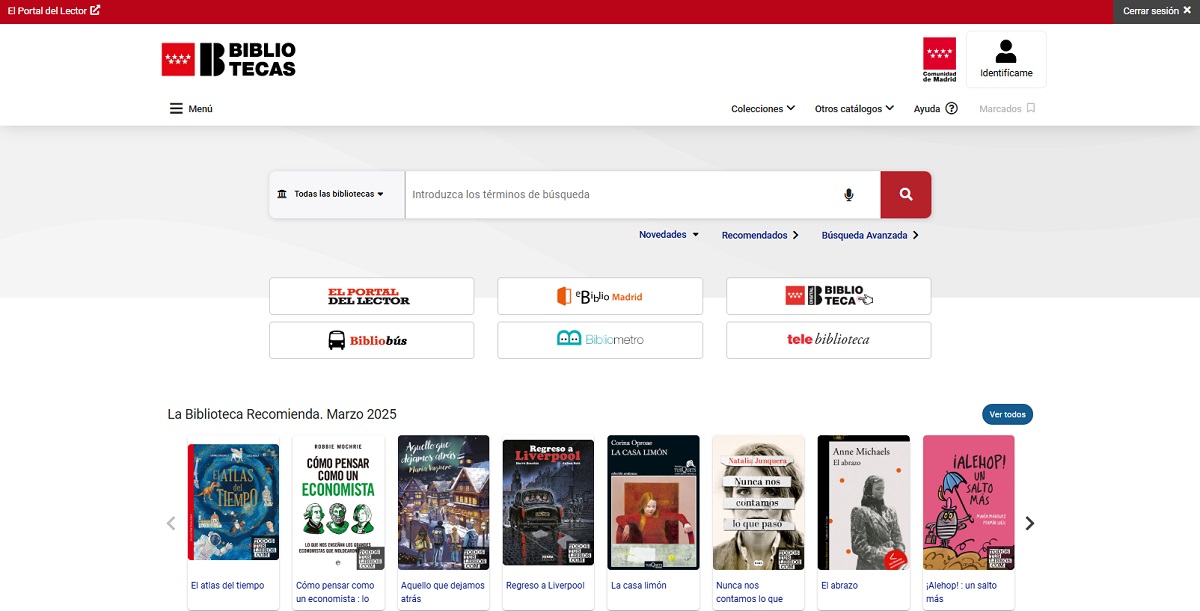Open the Otros catálogos dropdown
Image resolution: width=1200 pixels, height=611 pixels.
854,108
